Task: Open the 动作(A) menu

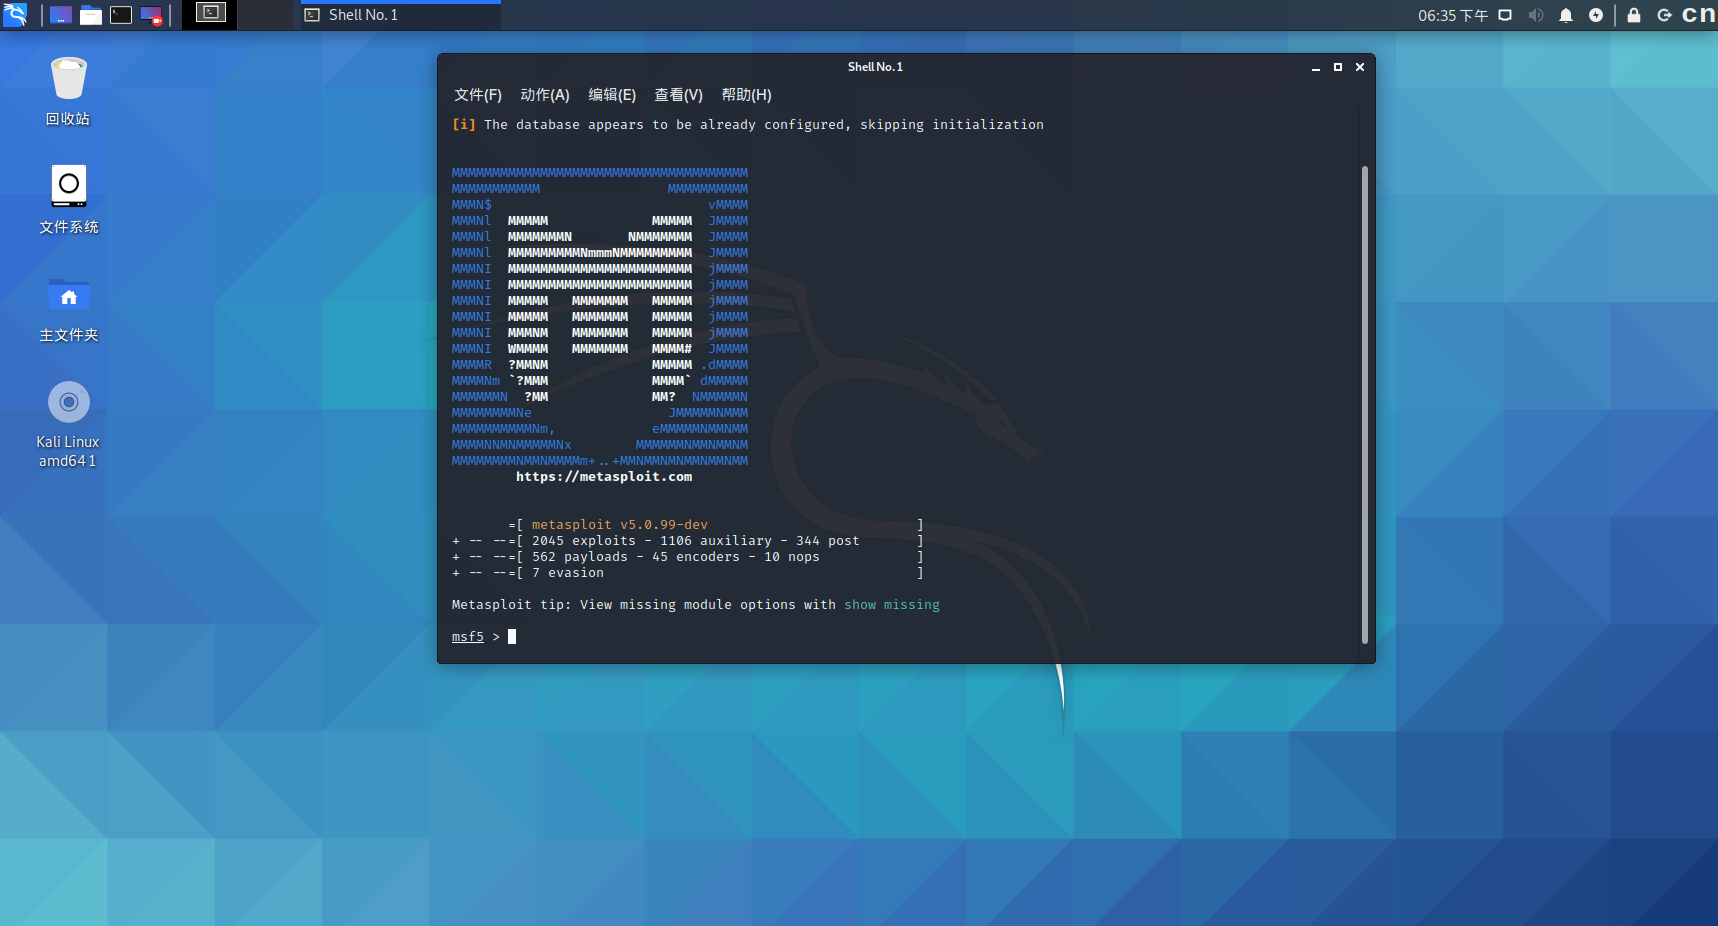Action: [545, 95]
